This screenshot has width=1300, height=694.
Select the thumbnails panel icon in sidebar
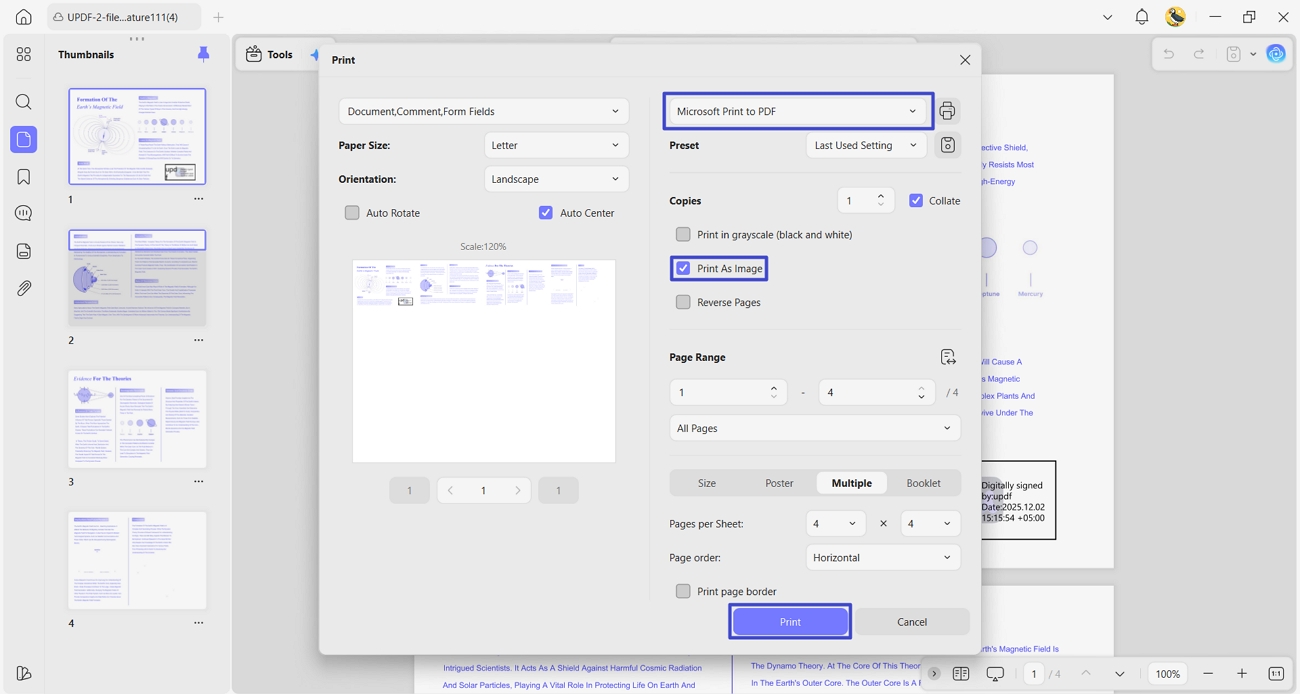(x=24, y=140)
